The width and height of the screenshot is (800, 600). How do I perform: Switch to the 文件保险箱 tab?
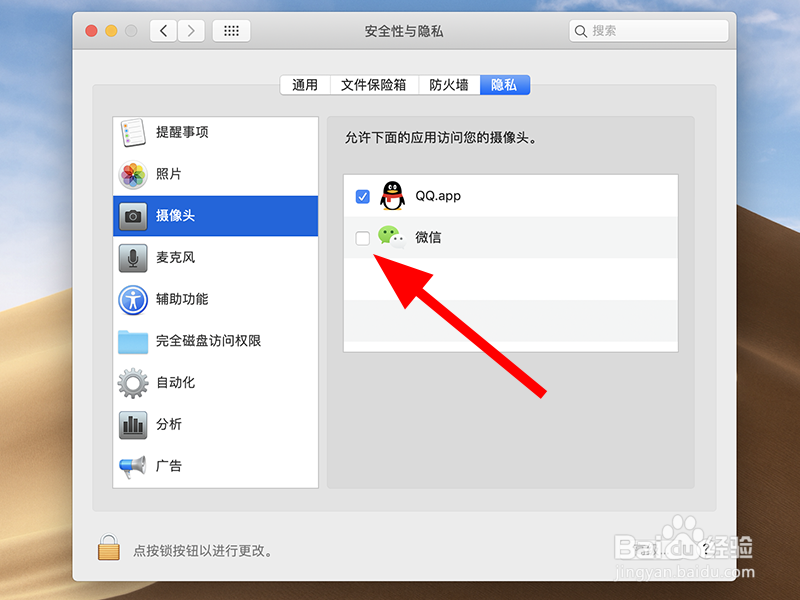[374, 85]
